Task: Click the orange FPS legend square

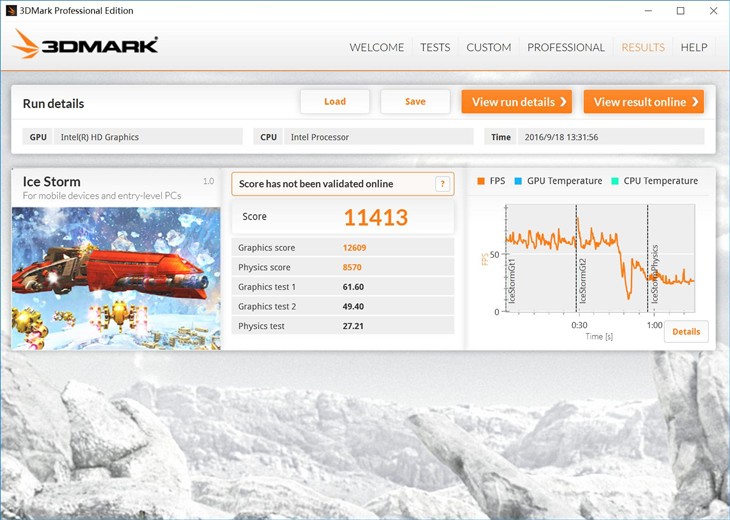Action: point(481,181)
